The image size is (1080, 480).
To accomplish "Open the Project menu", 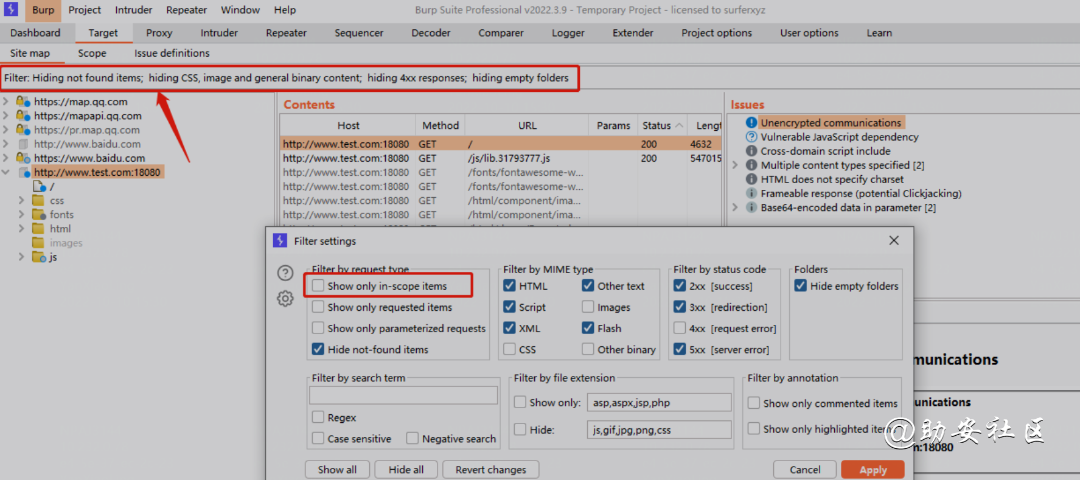I will tap(85, 10).
